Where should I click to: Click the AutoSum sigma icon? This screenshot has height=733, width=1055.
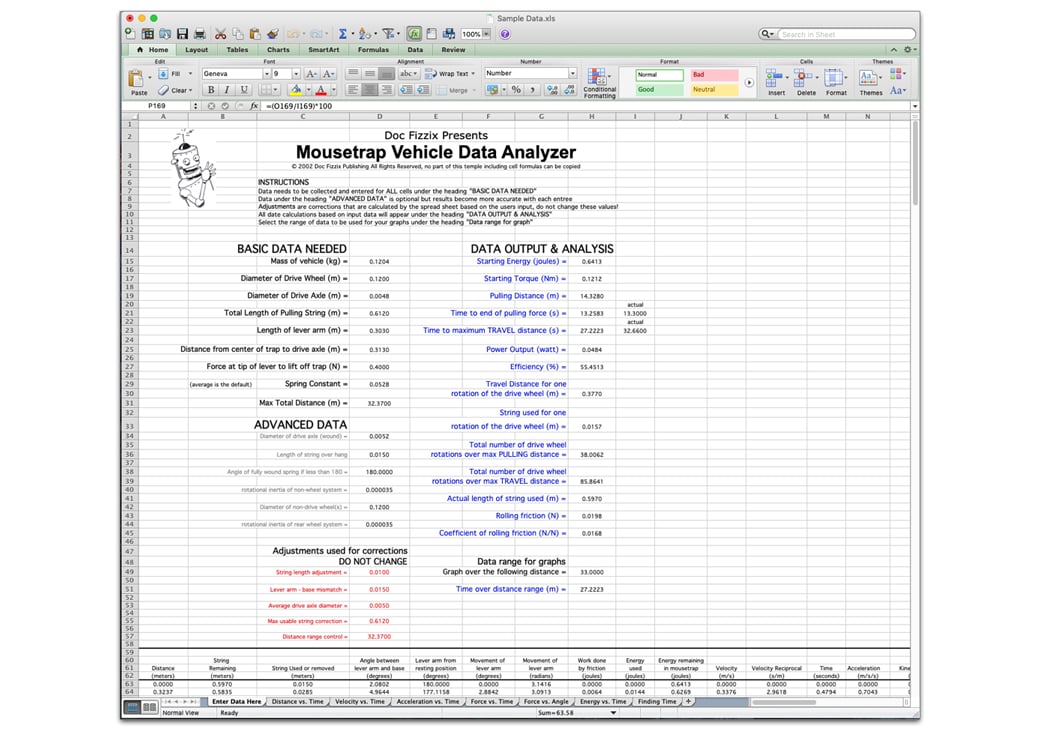click(342, 34)
